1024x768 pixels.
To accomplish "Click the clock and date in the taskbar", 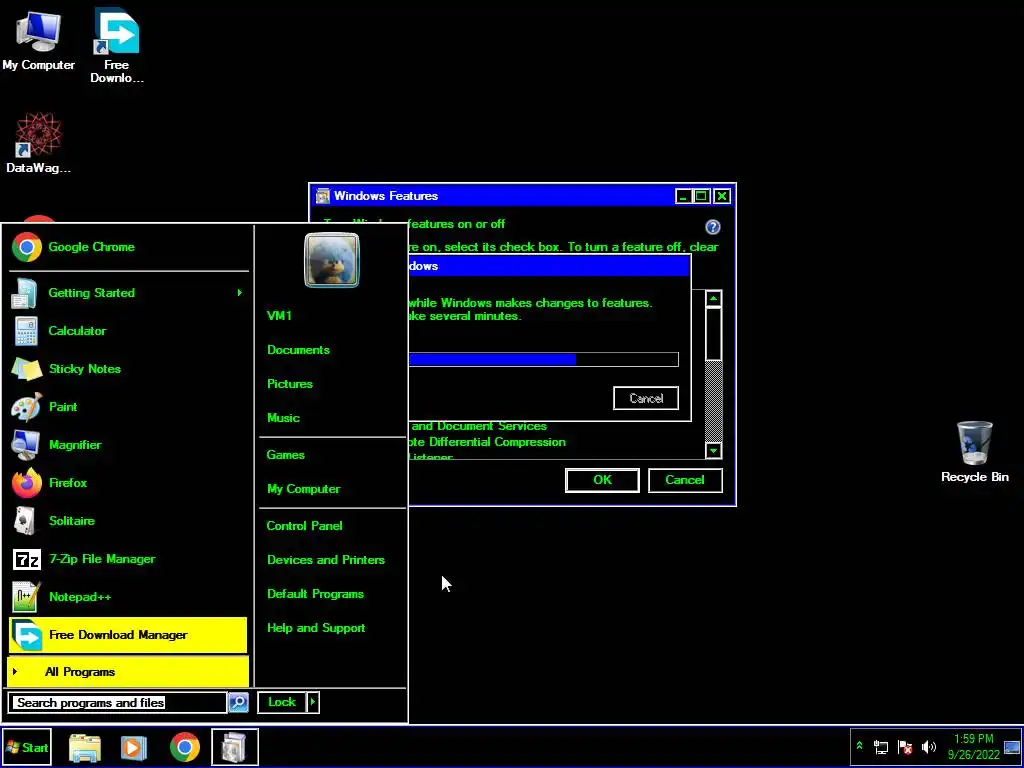I will 974,746.
